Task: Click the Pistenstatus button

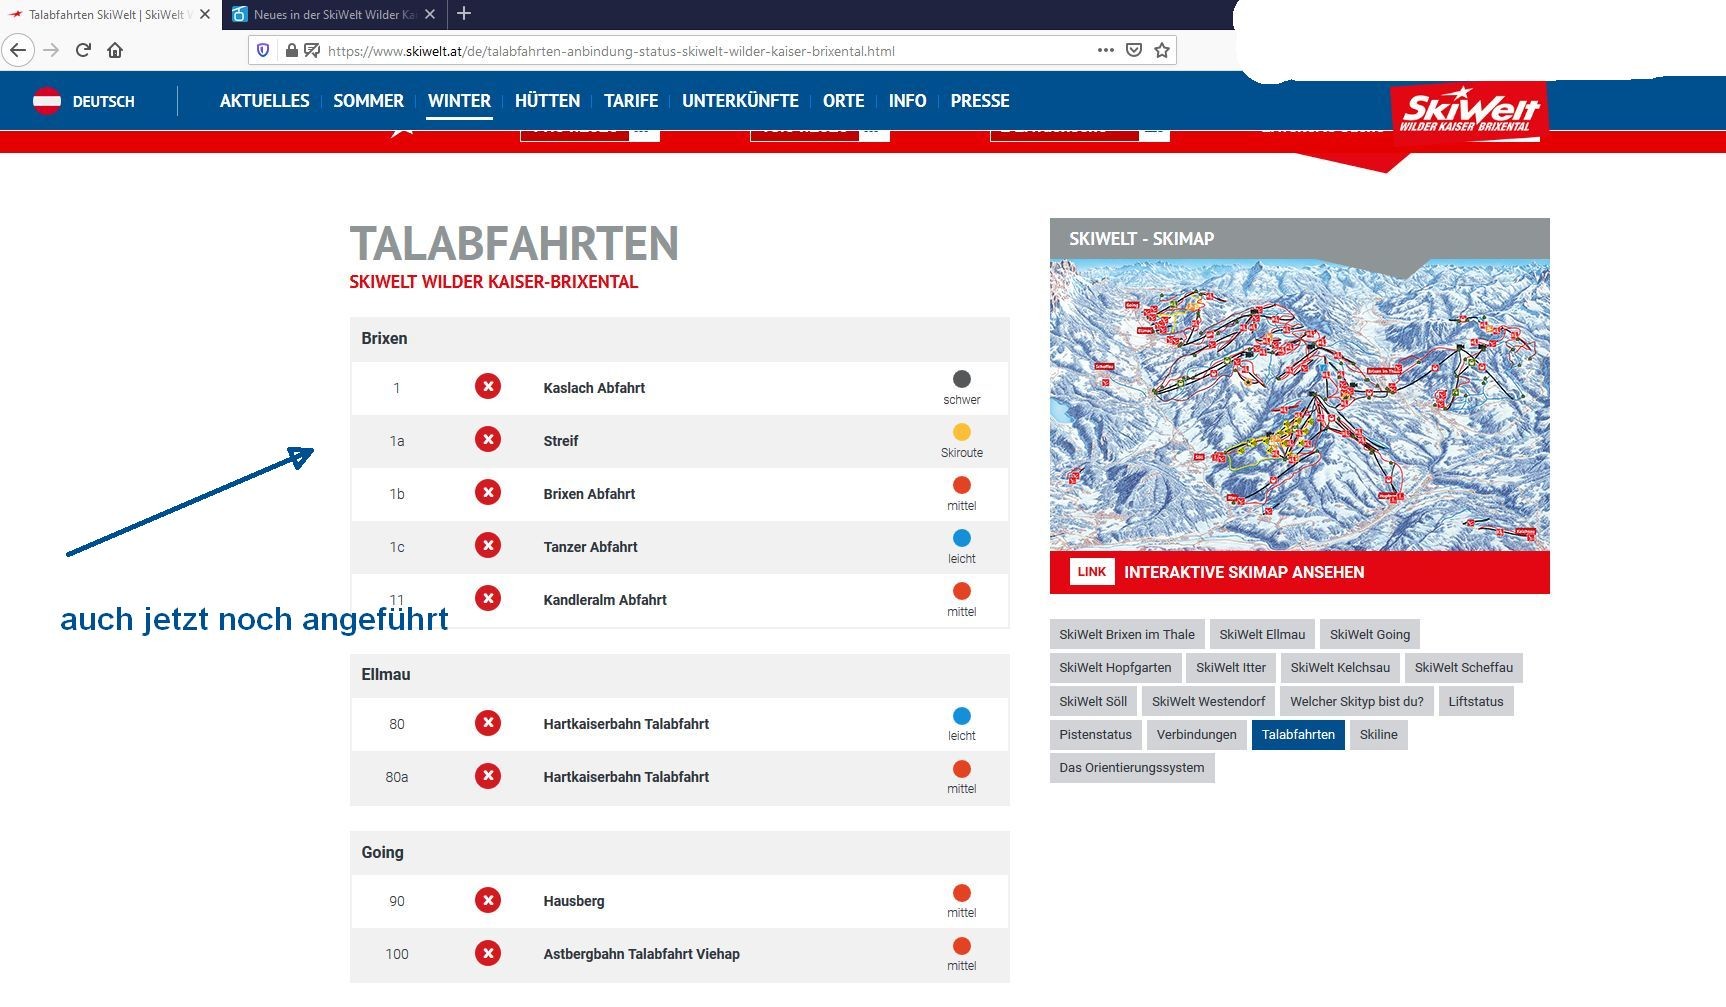Action: [1095, 734]
